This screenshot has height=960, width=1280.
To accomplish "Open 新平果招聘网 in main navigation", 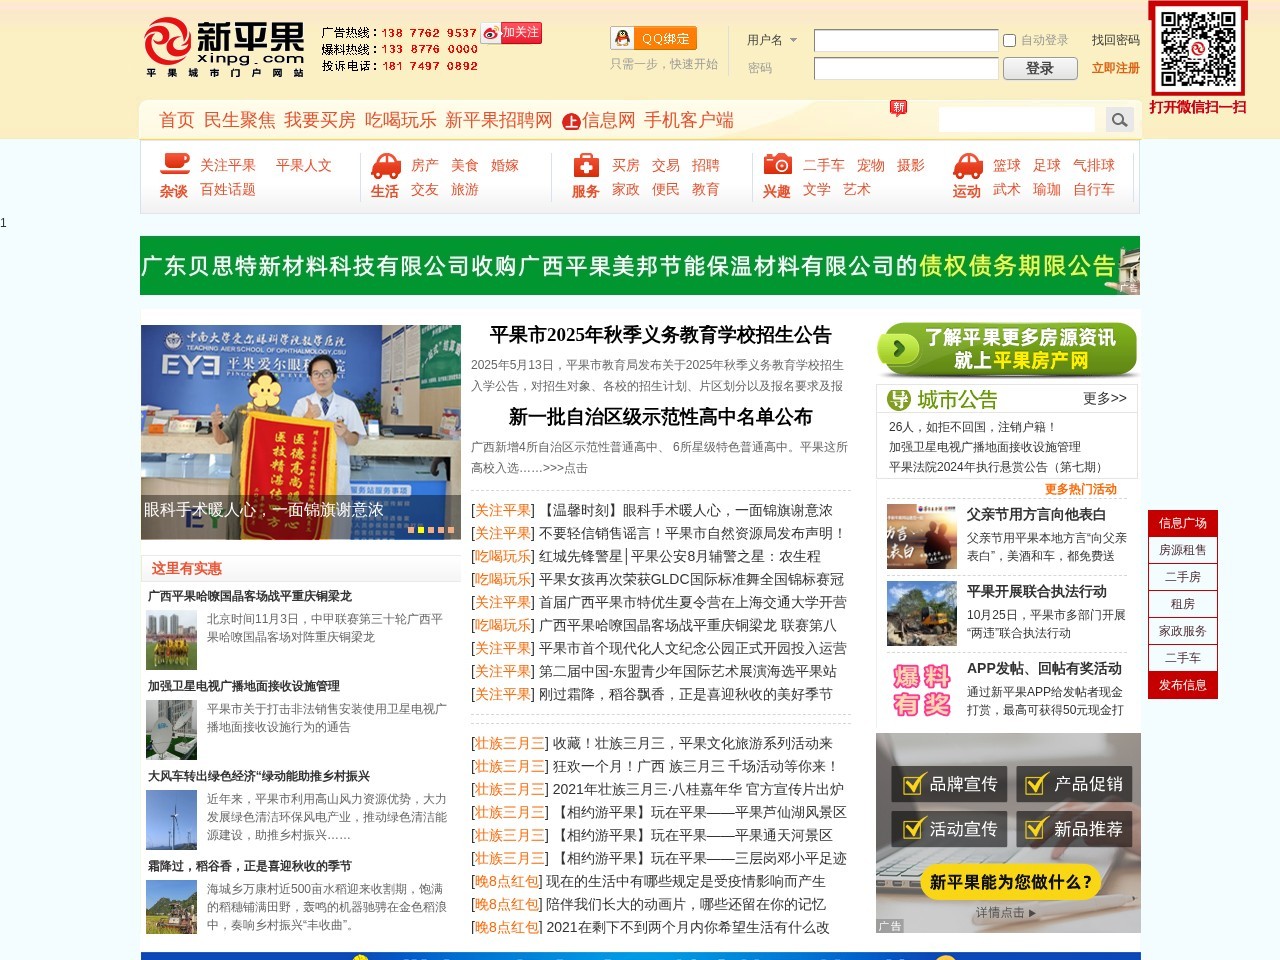I will tap(499, 120).
